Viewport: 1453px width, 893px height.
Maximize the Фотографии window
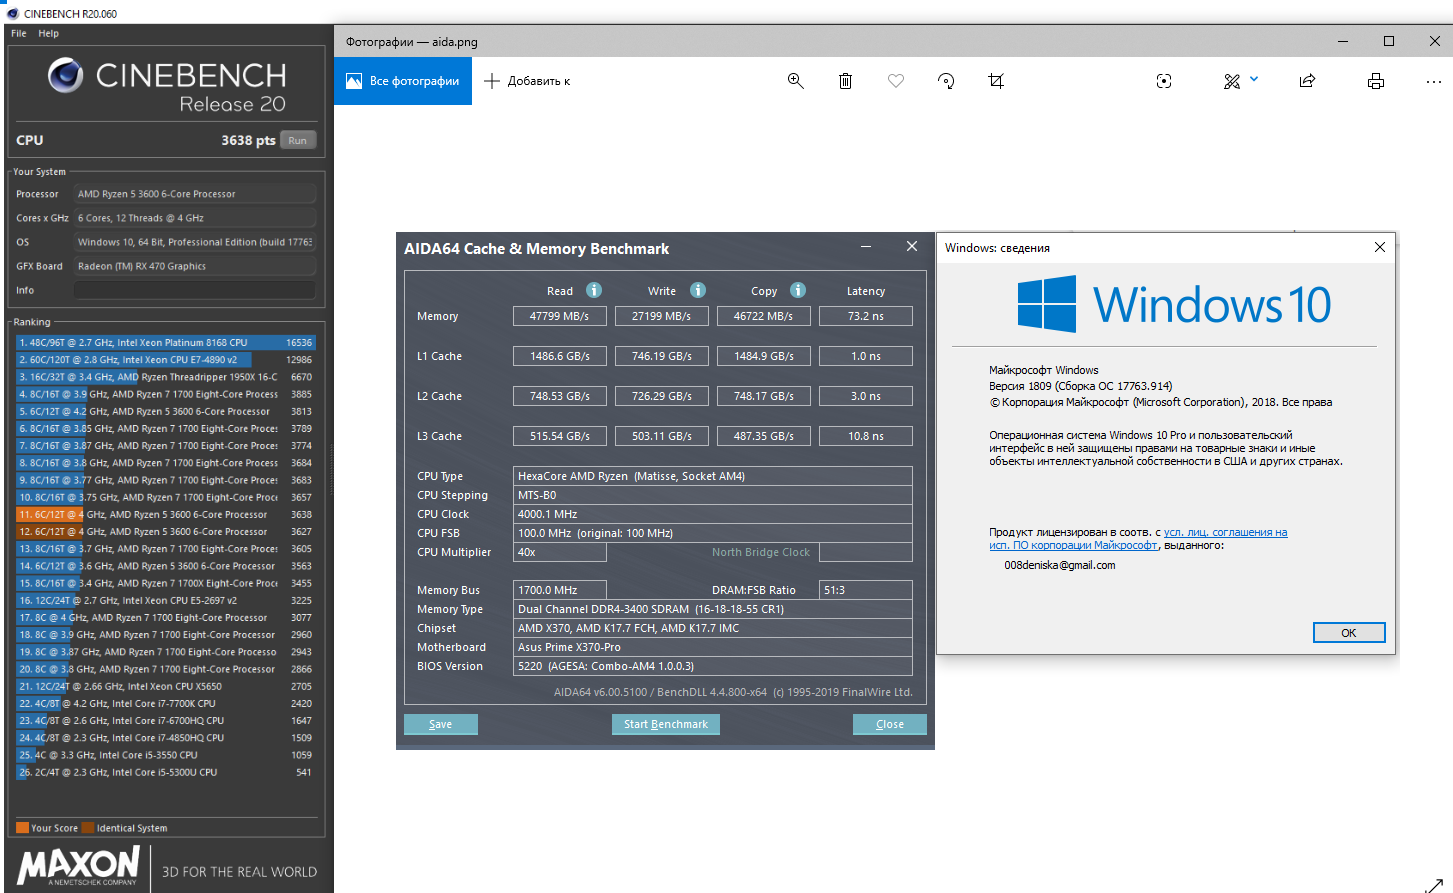1389,41
